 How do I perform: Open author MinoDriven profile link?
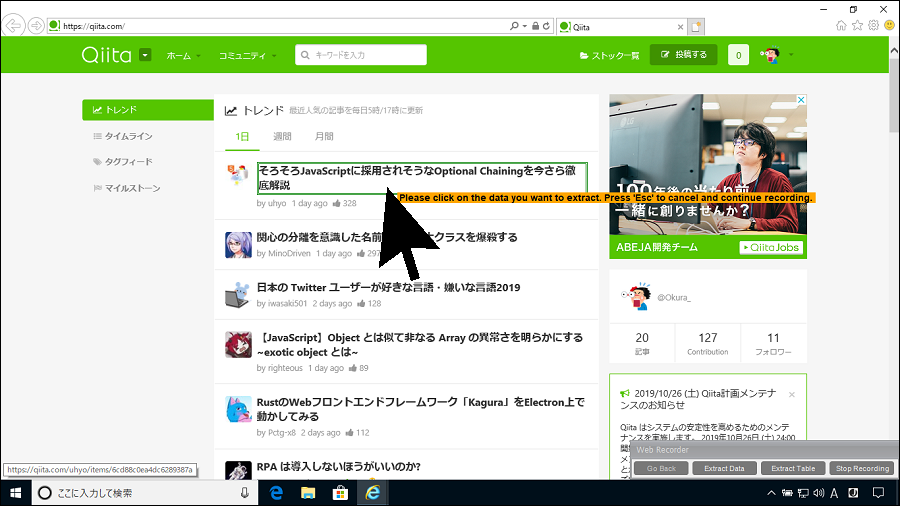pos(289,253)
